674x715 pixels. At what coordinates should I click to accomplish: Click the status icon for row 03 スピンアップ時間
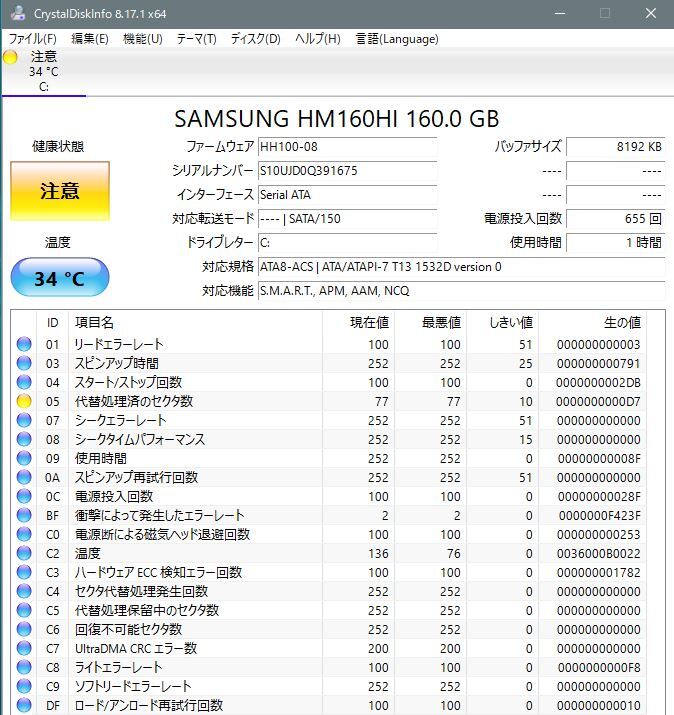[x=24, y=363]
